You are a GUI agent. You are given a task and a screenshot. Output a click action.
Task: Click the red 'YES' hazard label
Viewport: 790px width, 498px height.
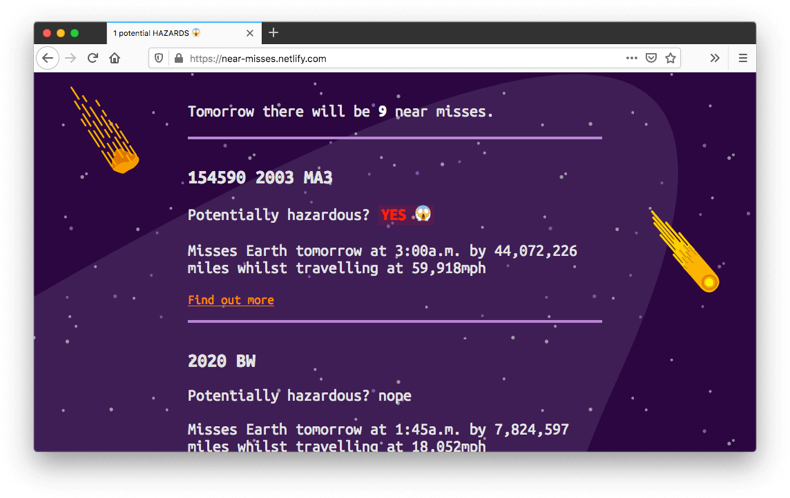click(x=393, y=215)
